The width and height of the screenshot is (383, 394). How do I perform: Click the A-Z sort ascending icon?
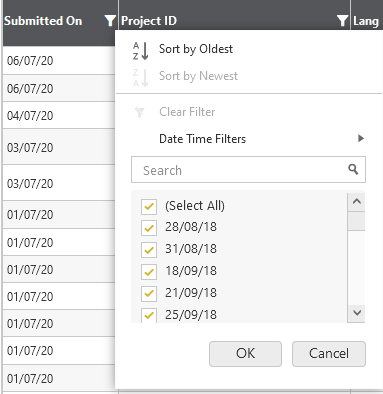pos(141,51)
